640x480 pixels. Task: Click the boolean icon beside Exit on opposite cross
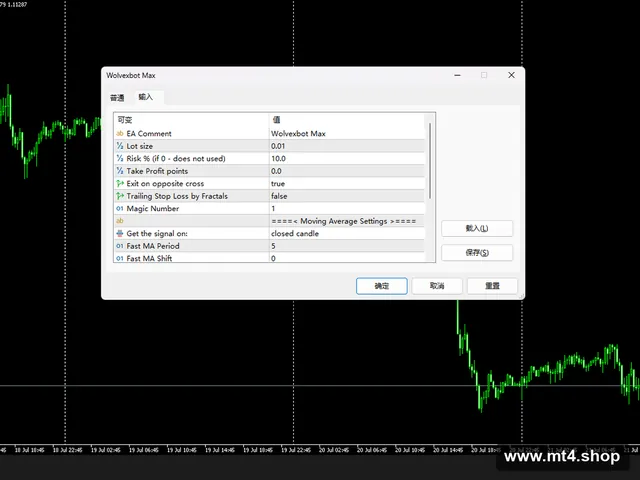[120, 183]
